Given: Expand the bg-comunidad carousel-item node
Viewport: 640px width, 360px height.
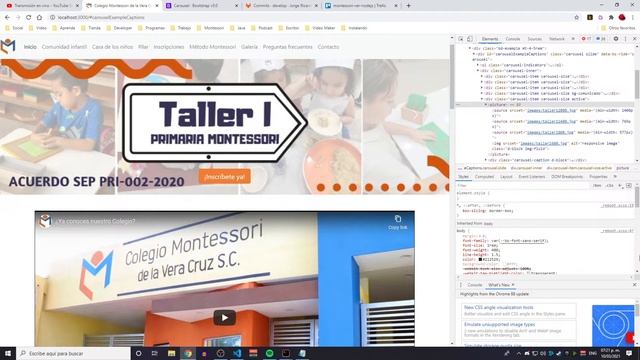Looking at the screenshot, I should 482,93.
